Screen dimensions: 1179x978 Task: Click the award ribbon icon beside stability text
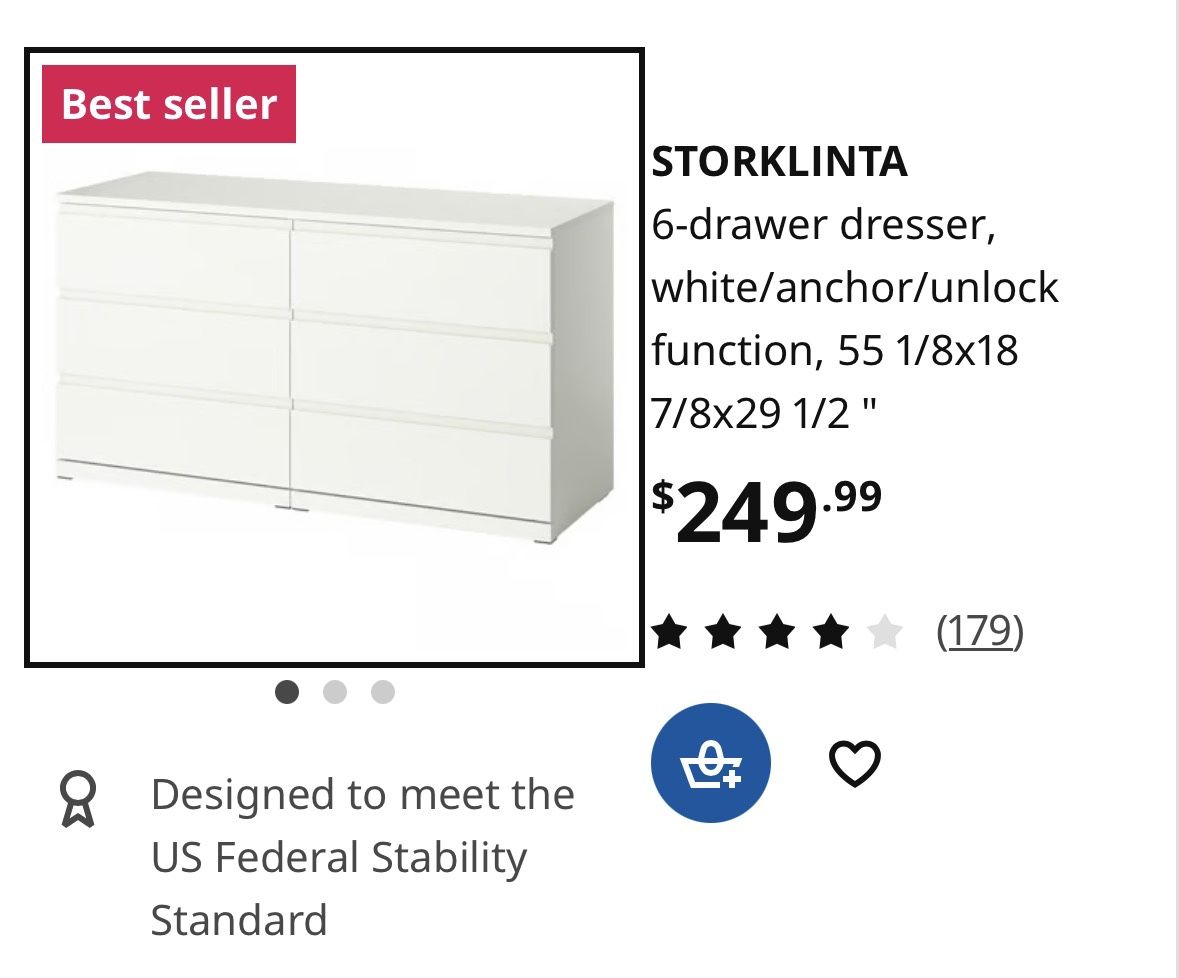pyautogui.click(x=77, y=800)
